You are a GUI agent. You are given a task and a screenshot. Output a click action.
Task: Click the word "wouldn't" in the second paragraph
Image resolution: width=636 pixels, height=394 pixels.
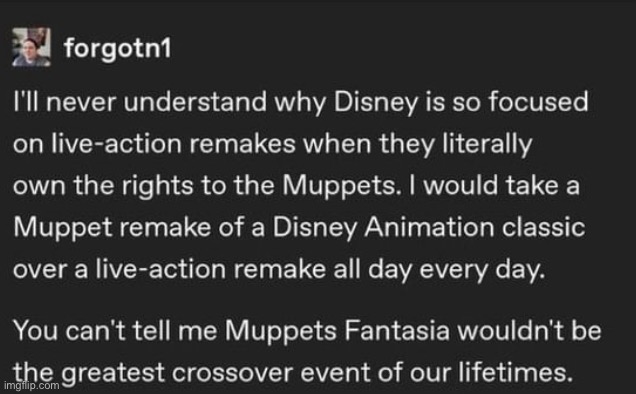(x=511, y=330)
